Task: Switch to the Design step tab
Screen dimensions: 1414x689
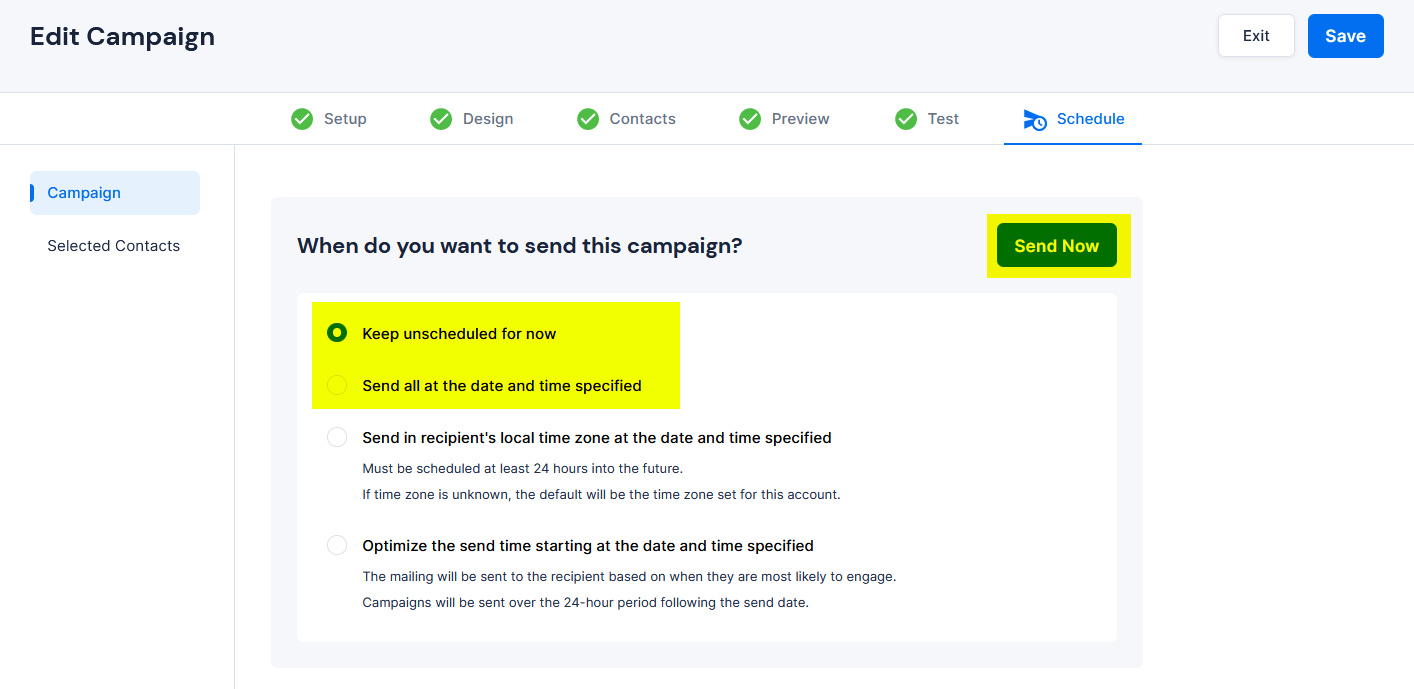Action: click(472, 119)
